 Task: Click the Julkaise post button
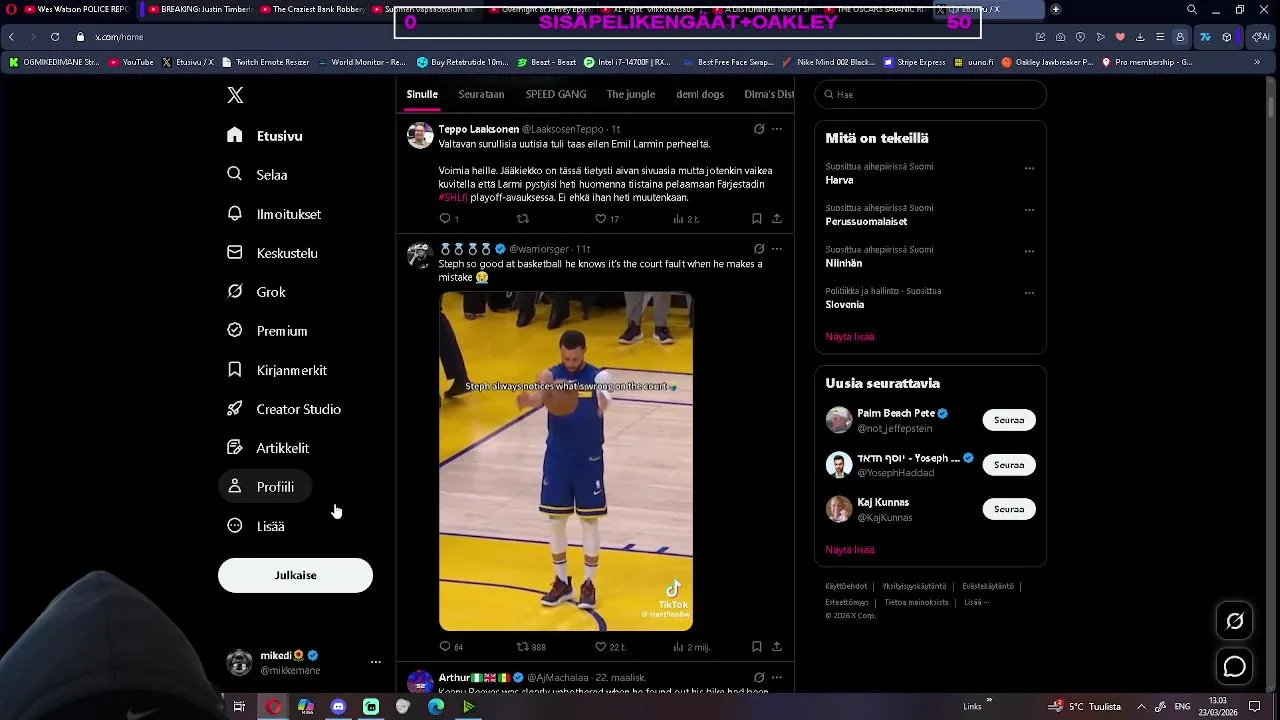(295, 575)
